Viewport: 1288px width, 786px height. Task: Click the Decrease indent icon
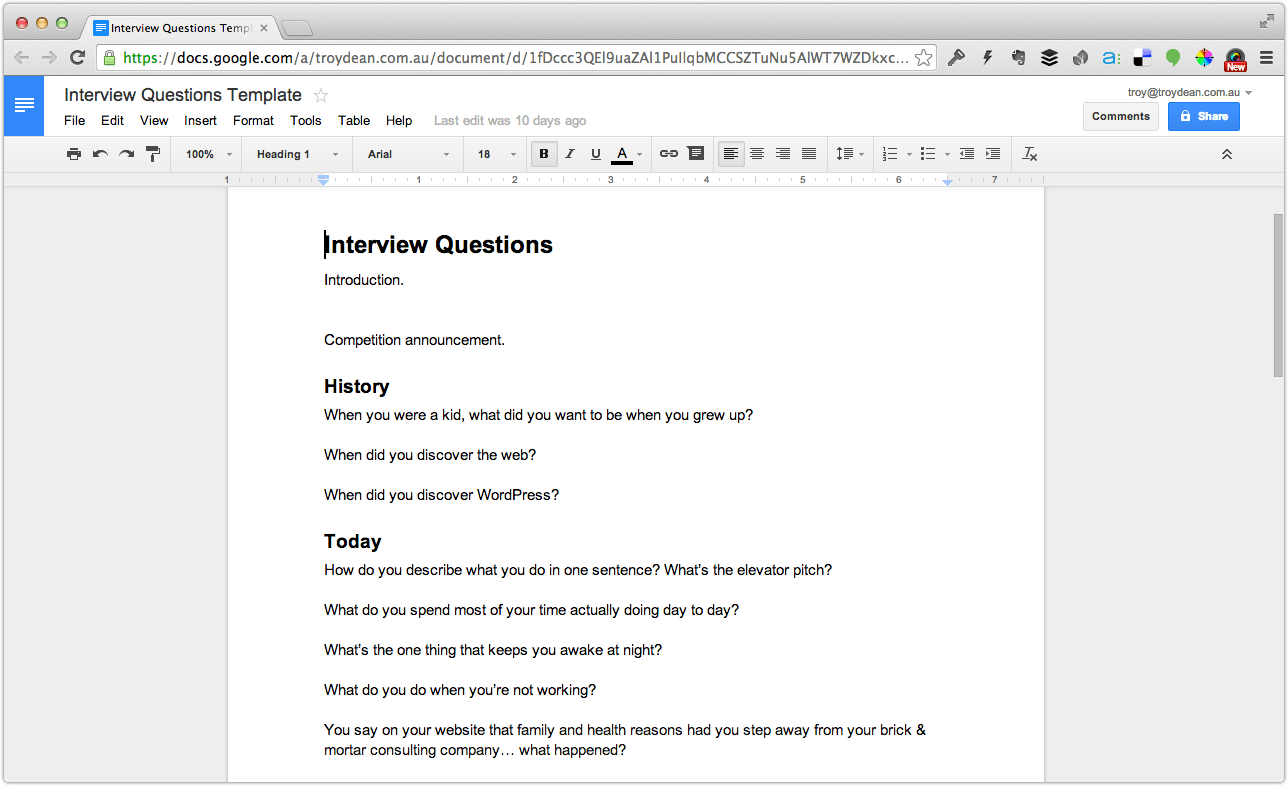[x=967, y=154]
